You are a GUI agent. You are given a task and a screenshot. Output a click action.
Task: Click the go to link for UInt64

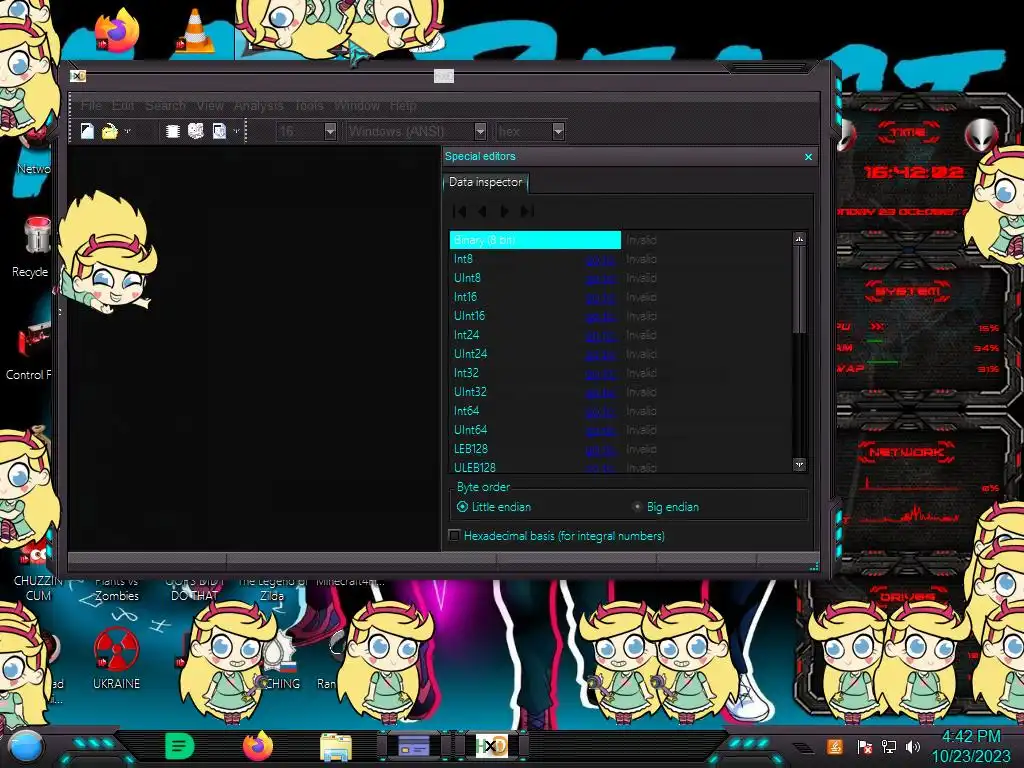click(601, 430)
